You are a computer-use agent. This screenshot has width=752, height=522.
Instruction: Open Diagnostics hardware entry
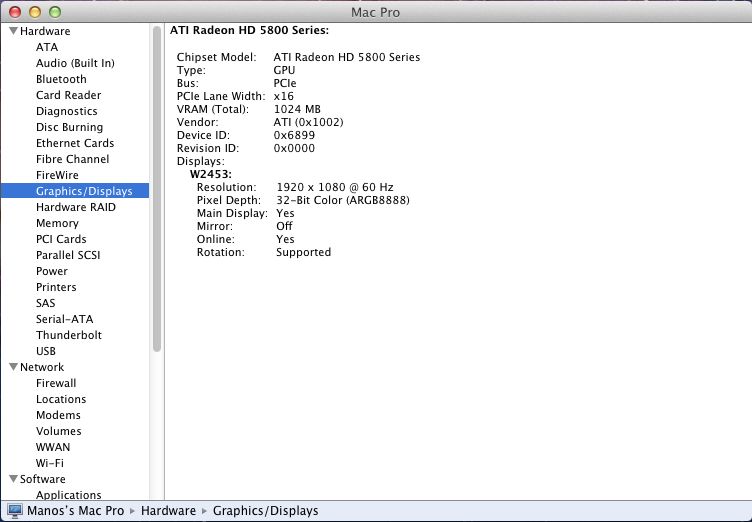[x=67, y=111]
